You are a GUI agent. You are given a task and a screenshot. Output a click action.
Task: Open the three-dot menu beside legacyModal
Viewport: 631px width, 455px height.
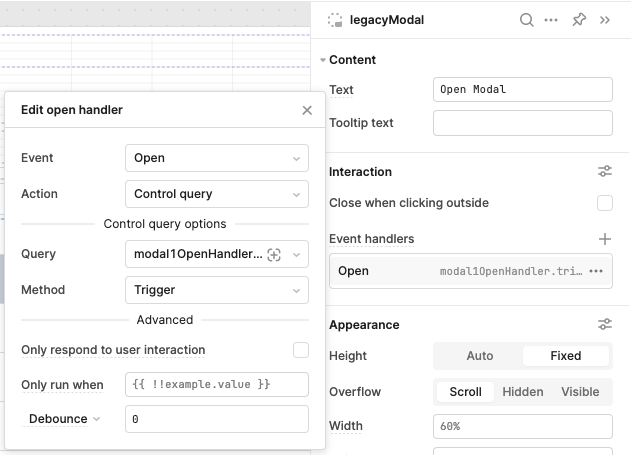[551, 20]
